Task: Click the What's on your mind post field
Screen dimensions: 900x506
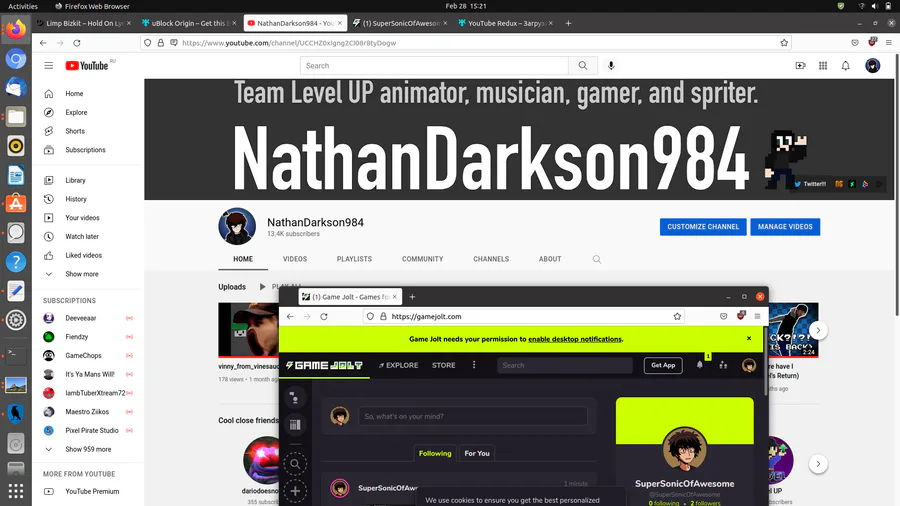Action: pos(473,416)
